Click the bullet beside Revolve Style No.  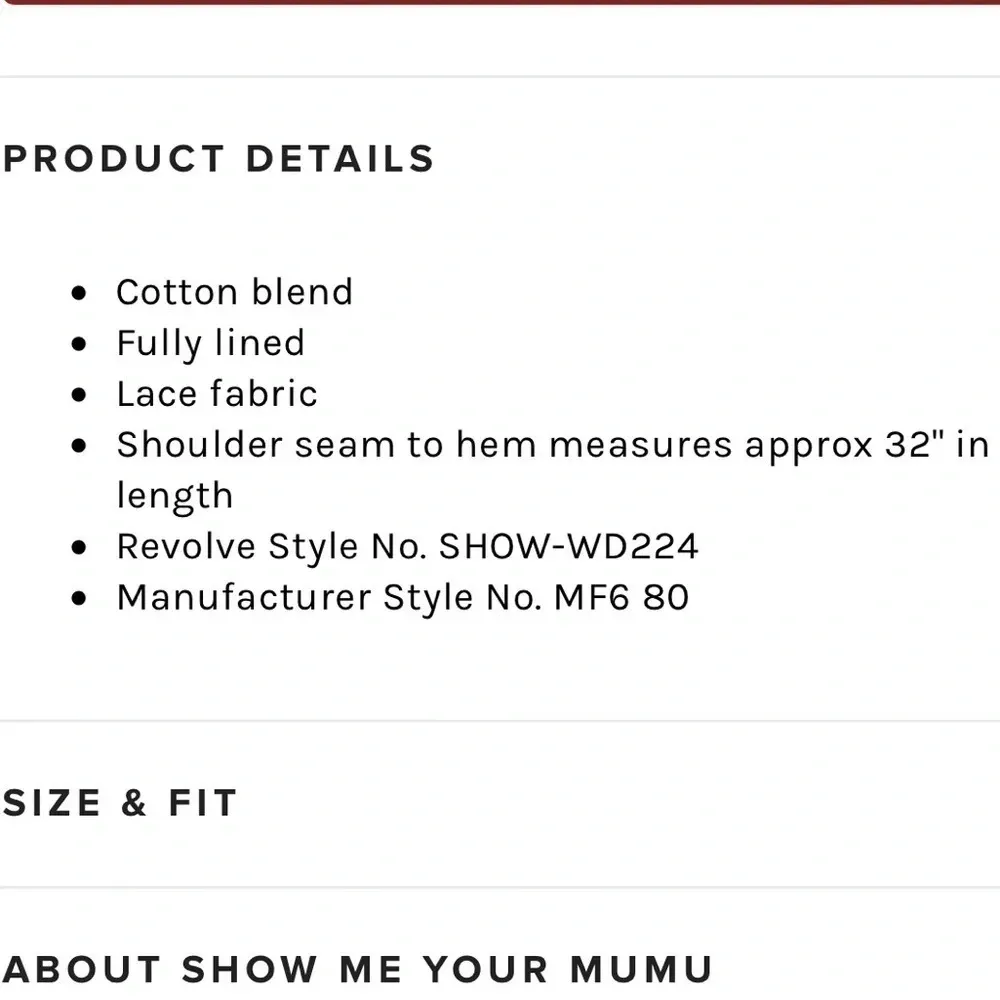point(80,548)
